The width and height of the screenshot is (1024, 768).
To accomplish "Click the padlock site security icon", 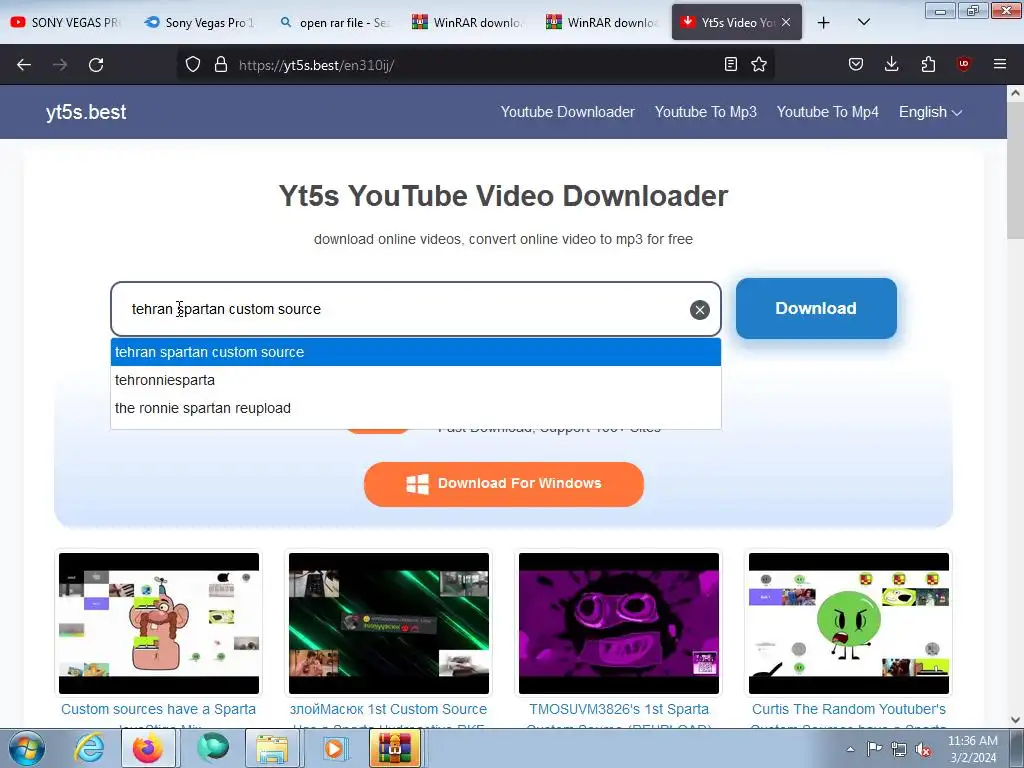I will [221, 64].
